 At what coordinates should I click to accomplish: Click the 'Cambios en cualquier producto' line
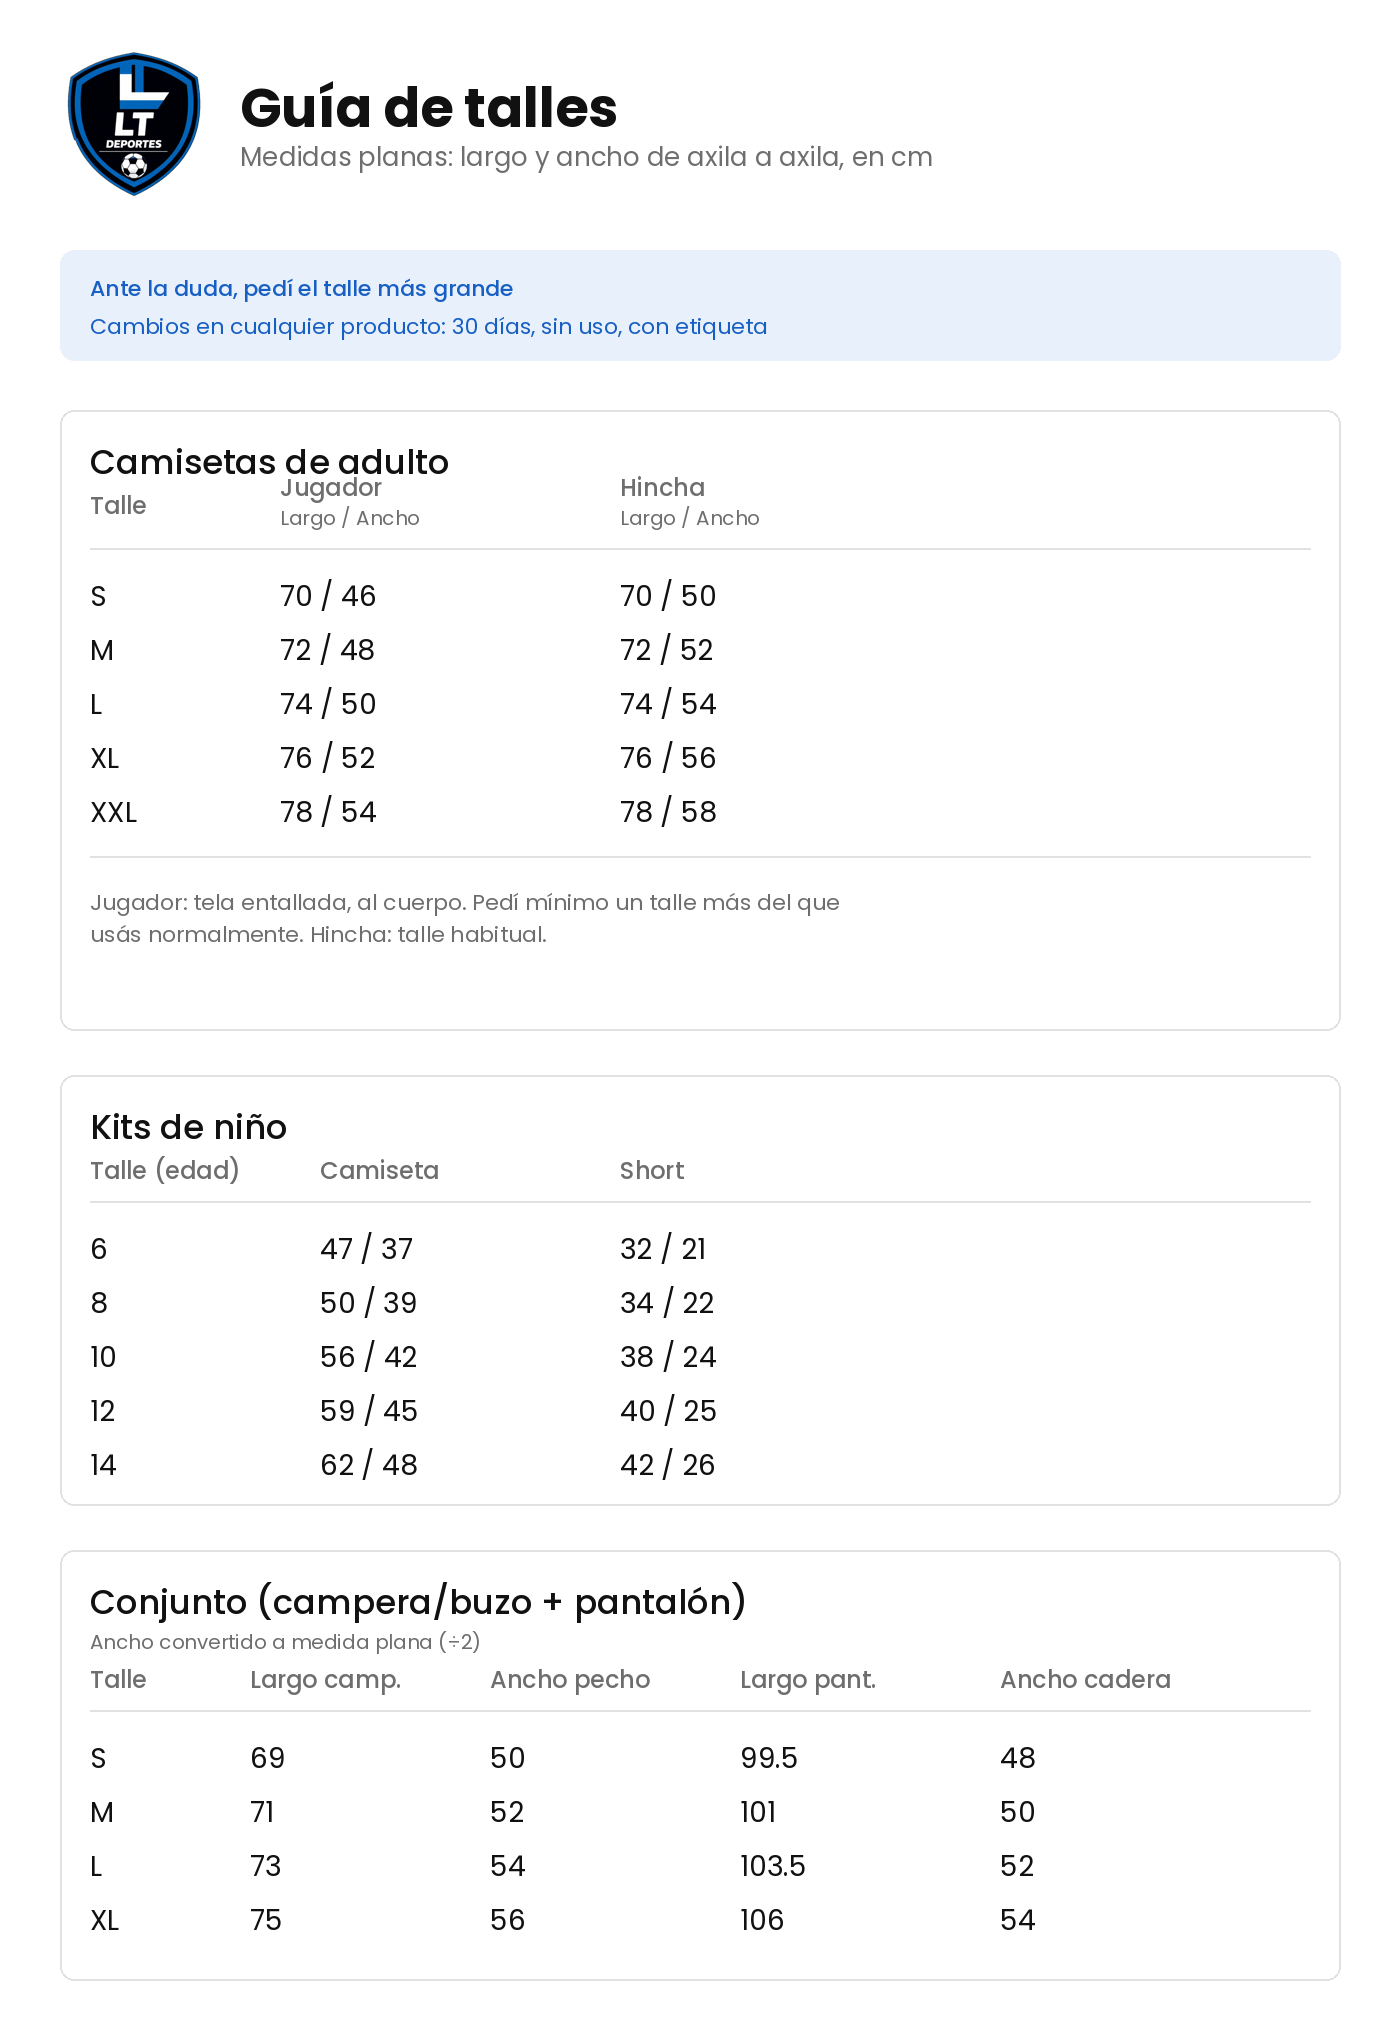click(x=429, y=326)
